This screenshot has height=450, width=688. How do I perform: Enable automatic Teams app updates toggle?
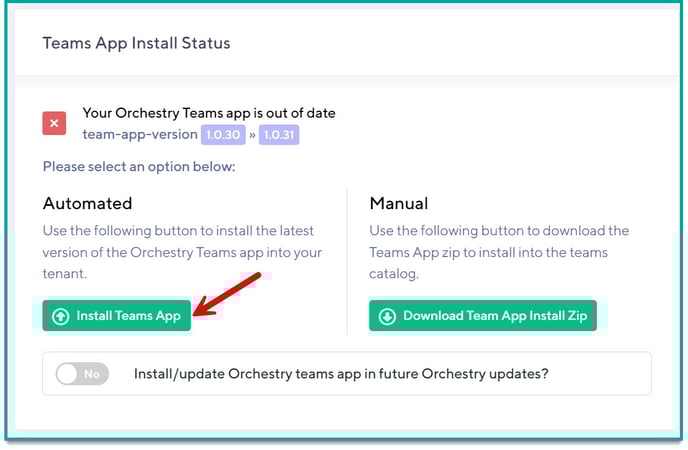coord(81,374)
